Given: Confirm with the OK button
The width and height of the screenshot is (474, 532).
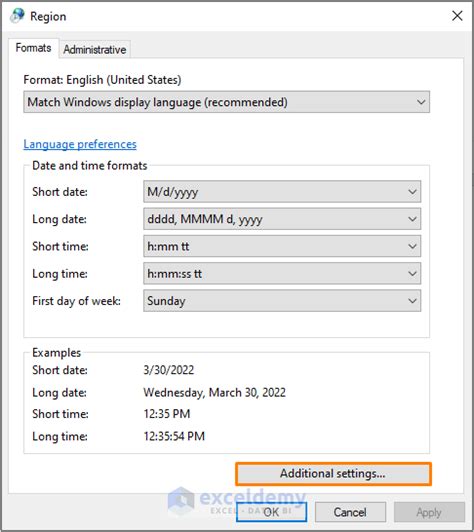Looking at the screenshot, I should [x=271, y=512].
